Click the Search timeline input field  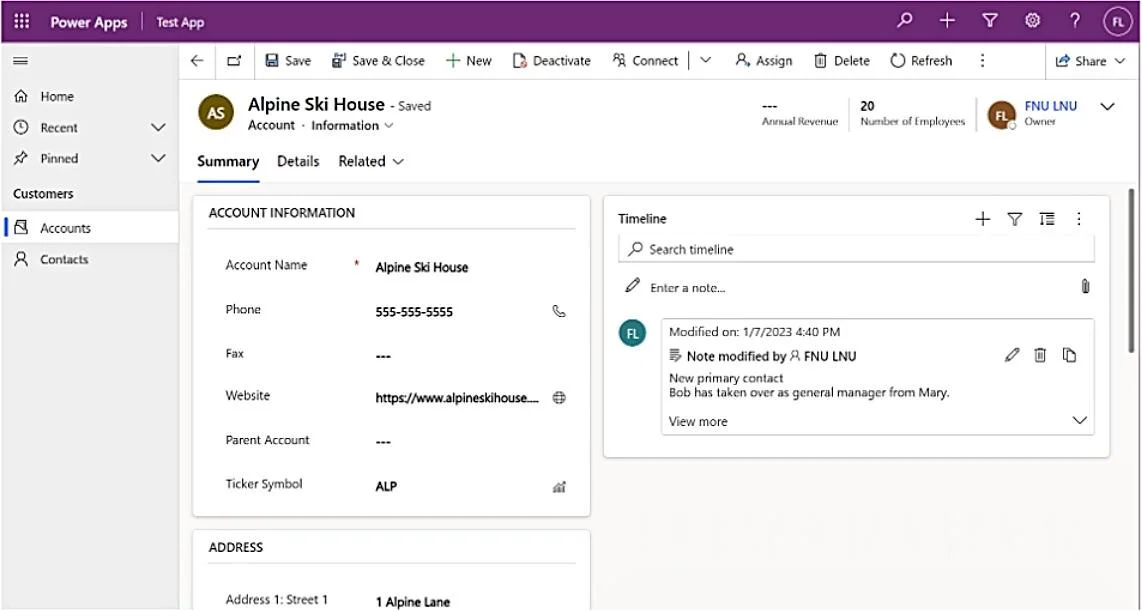coord(856,249)
